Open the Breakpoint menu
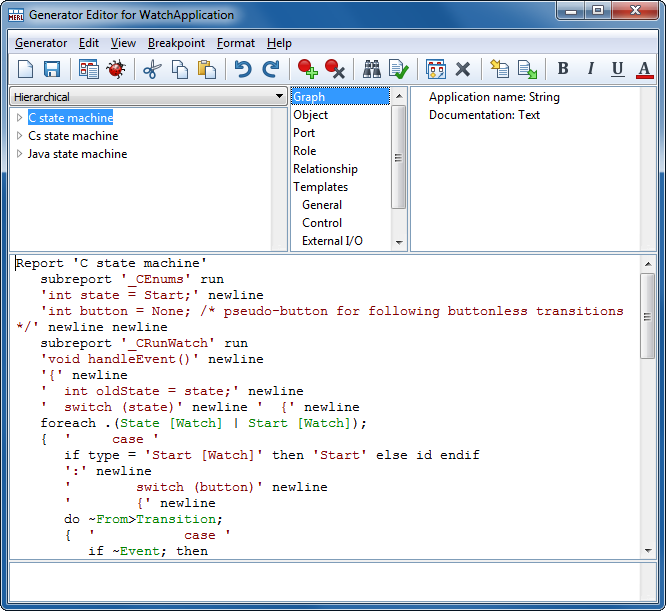This screenshot has width=666, height=611. click(176, 43)
